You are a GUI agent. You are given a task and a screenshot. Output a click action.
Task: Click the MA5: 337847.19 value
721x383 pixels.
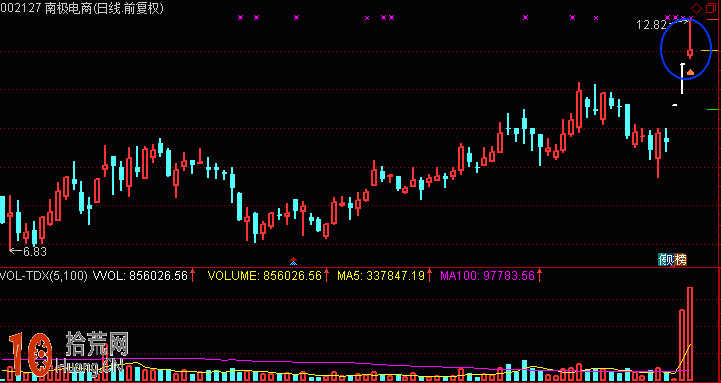click(381, 276)
